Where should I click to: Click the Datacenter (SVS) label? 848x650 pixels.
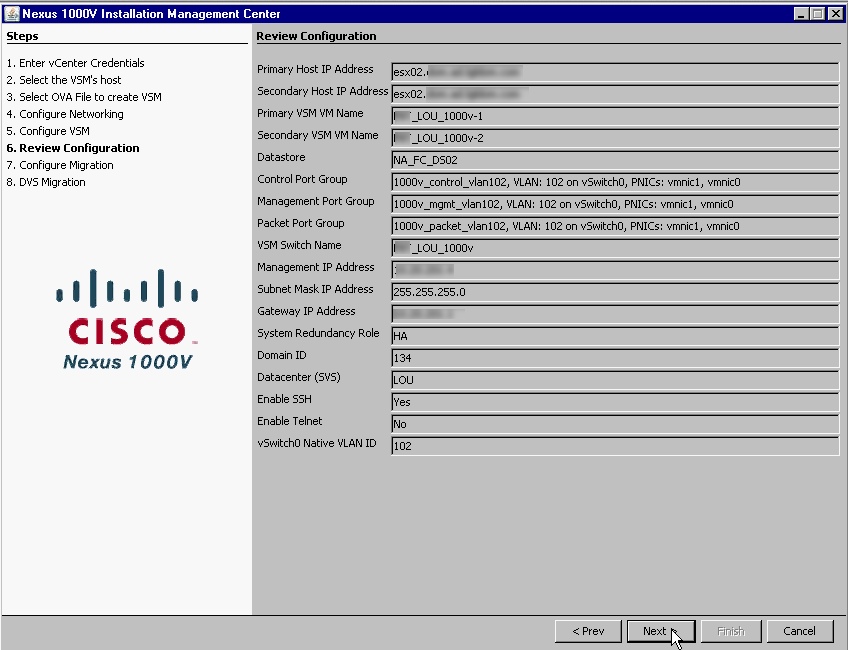coord(299,377)
